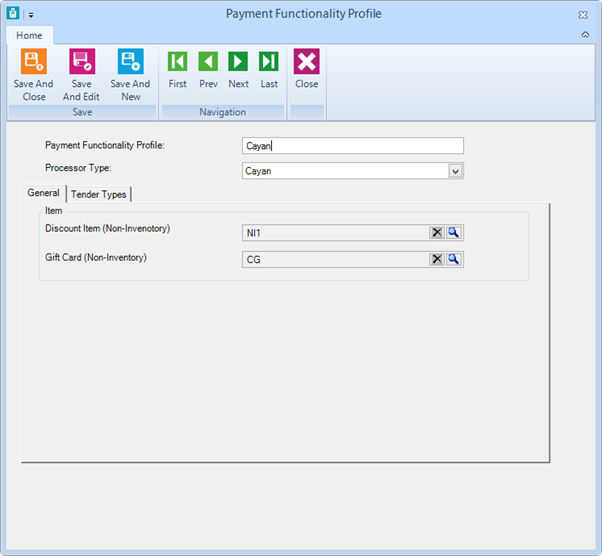Click the Payment Functionality Profile text field
Viewport: 602px width, 556px height.
[353, 146]
